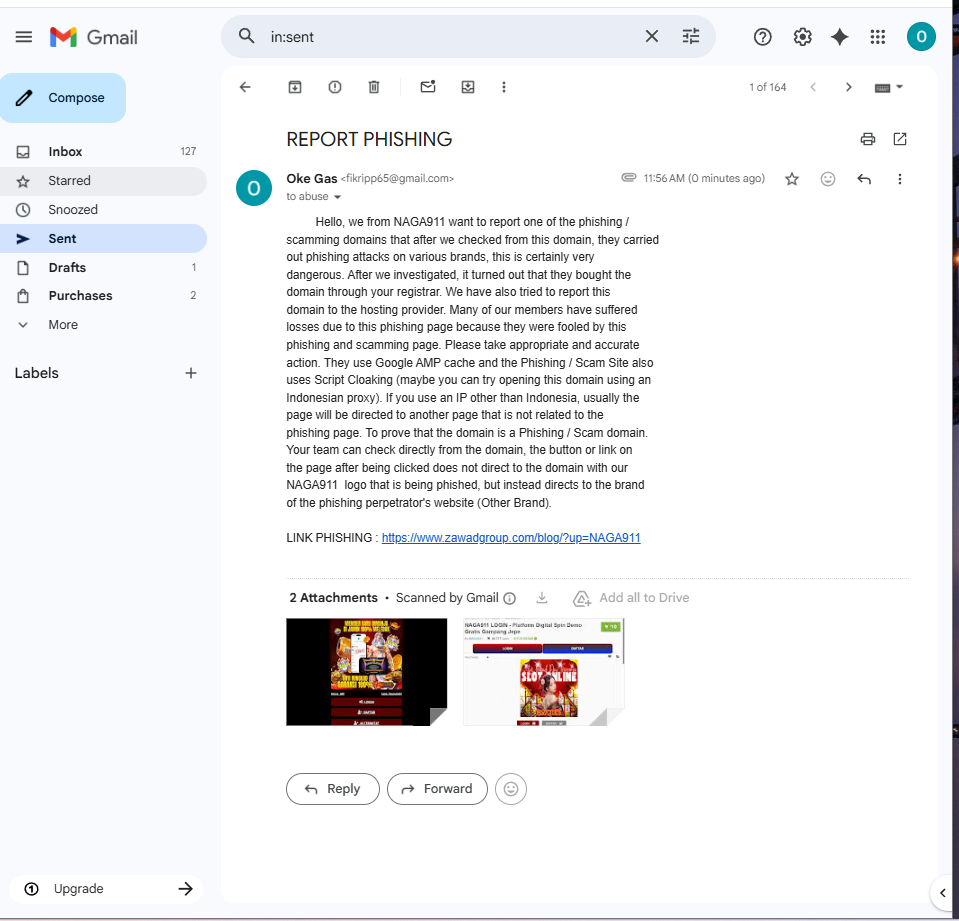This screenshot has width=959, height=921.
Task: Delete this email with trash icon
Action: click(x=374, y=87)
